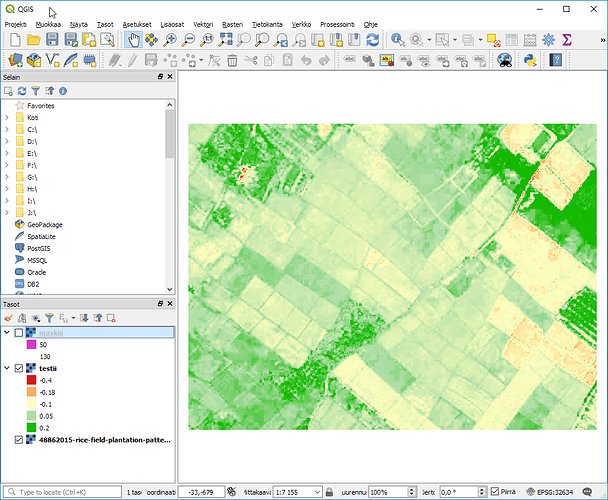Click the cut features scissors icon
Image resolution: width=608 pixels, height=500 pixels.
point(251,61)
